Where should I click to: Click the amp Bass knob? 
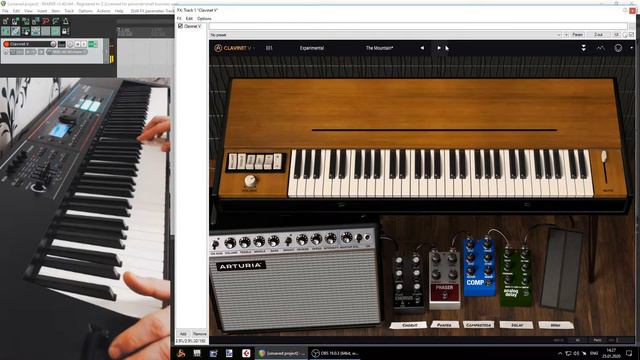click(x=273, y=241)
